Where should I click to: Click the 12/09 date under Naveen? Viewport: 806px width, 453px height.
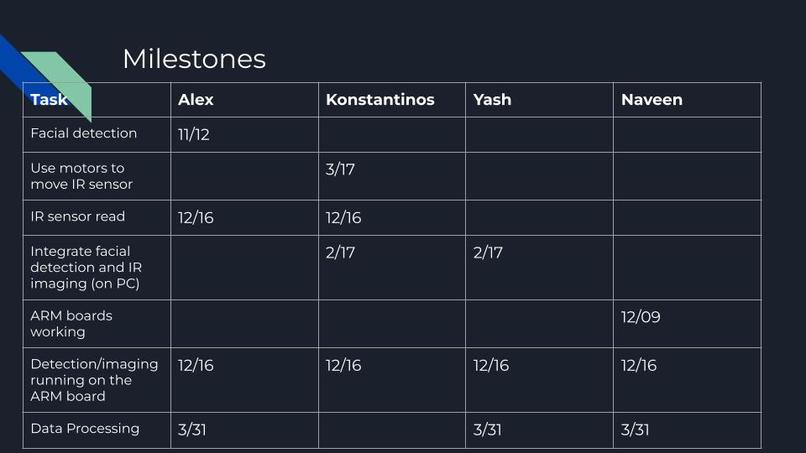coord(640,317)
